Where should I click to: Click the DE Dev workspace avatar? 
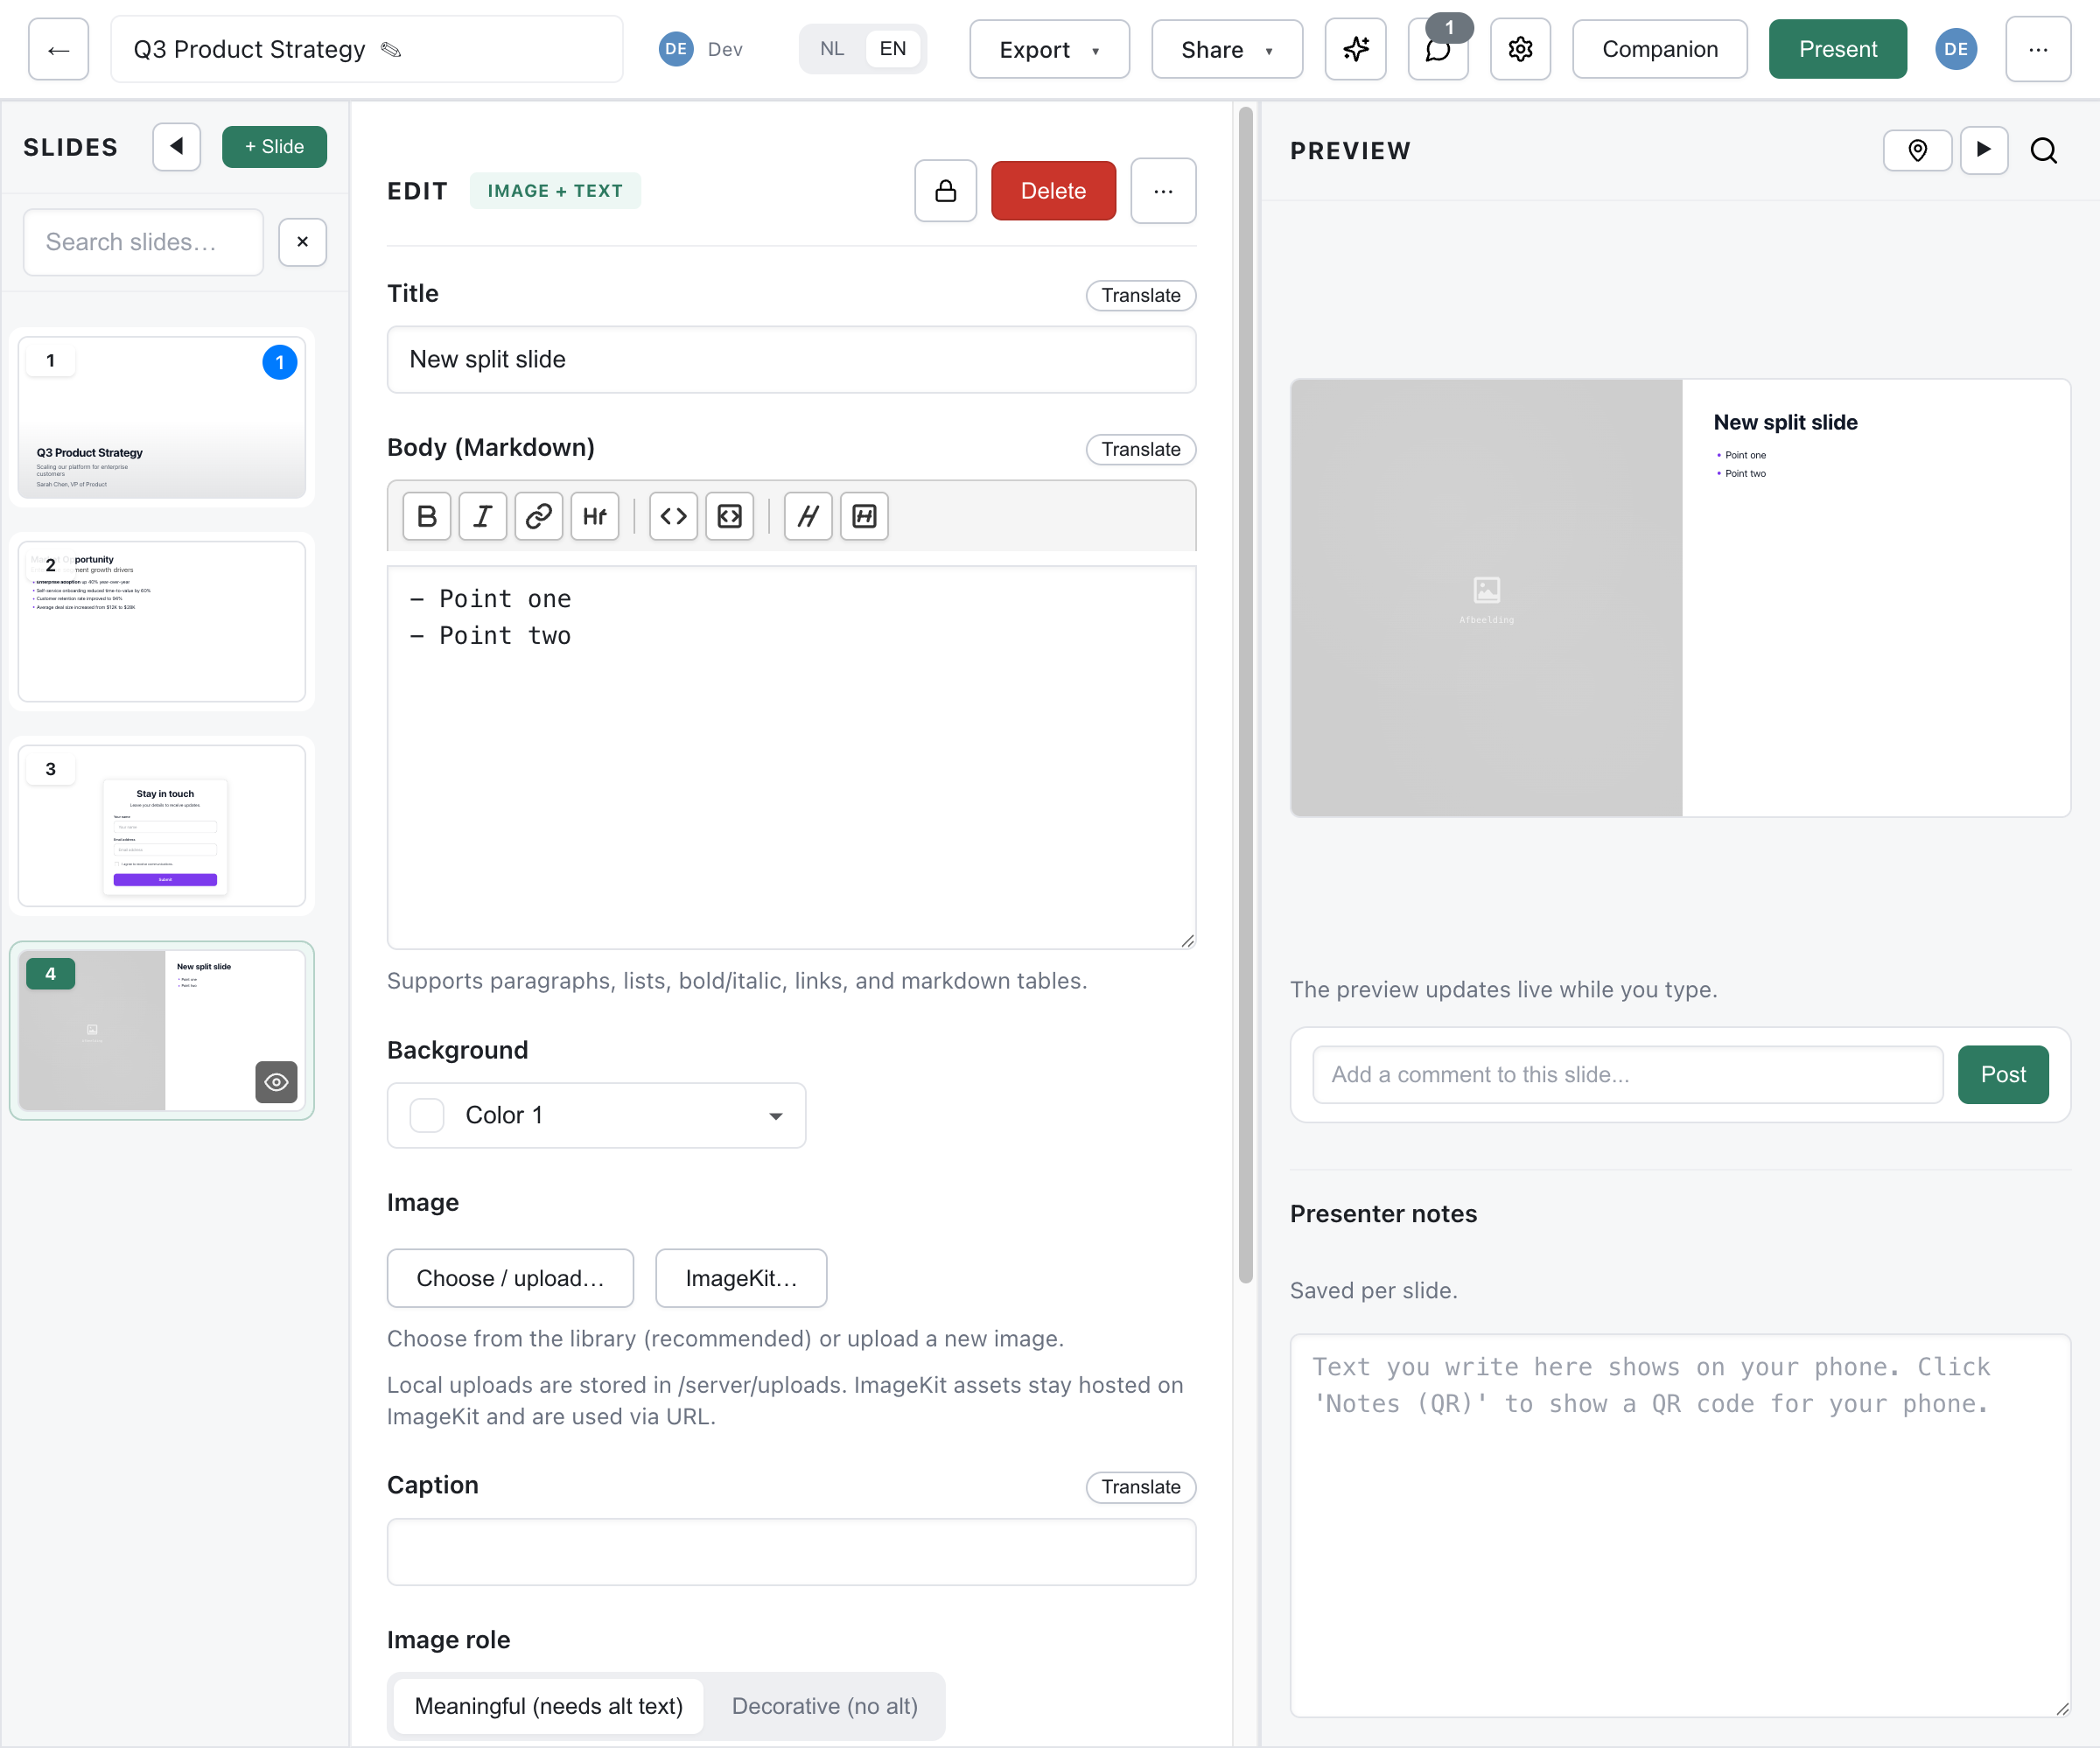(676, 49)
